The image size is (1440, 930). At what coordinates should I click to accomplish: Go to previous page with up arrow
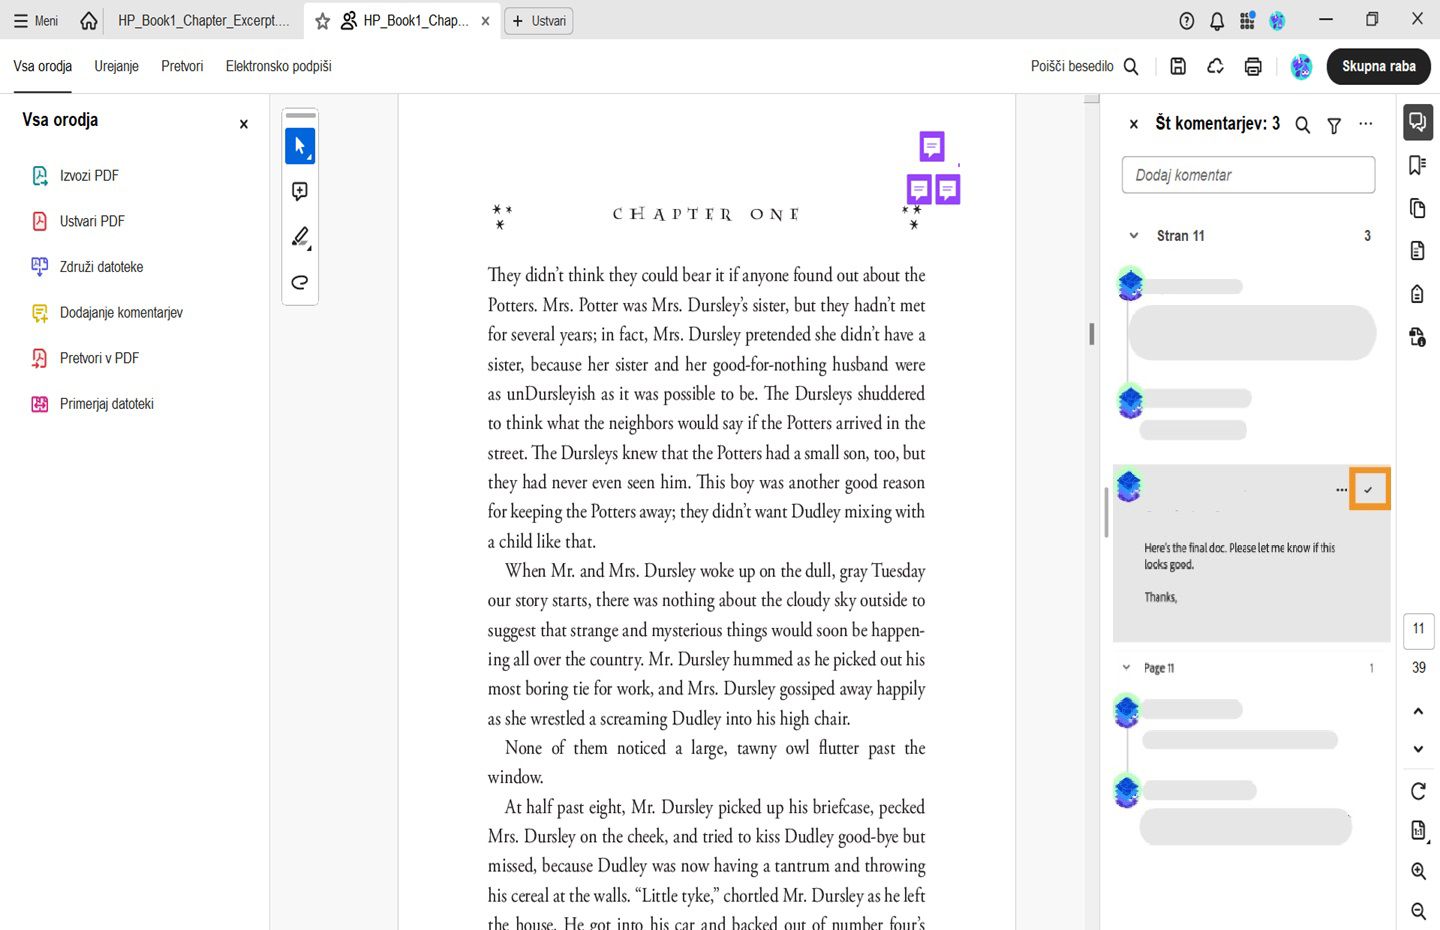pos(1418,711)
